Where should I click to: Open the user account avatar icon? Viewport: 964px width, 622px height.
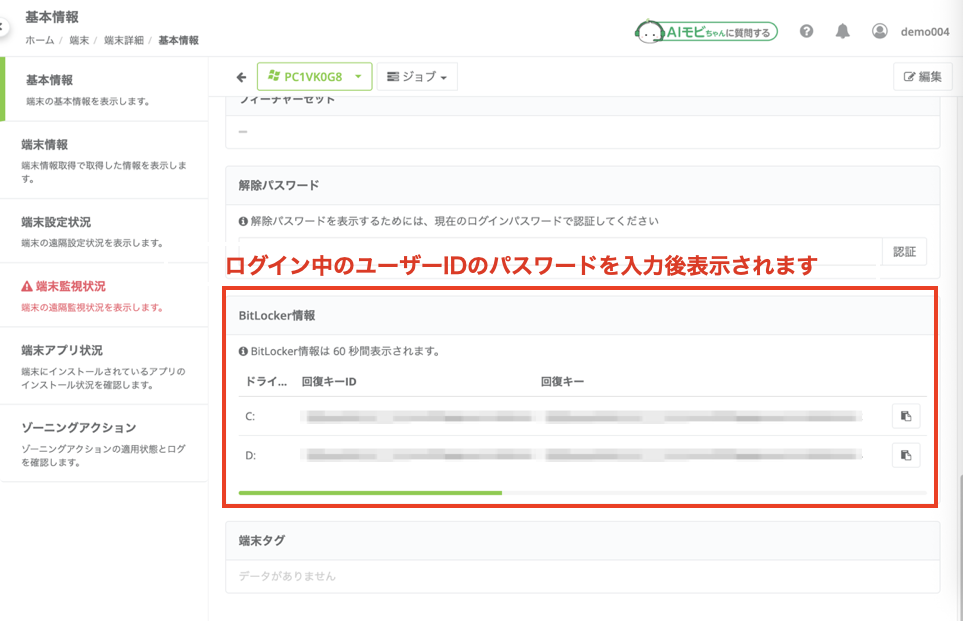tap(880, 31)
